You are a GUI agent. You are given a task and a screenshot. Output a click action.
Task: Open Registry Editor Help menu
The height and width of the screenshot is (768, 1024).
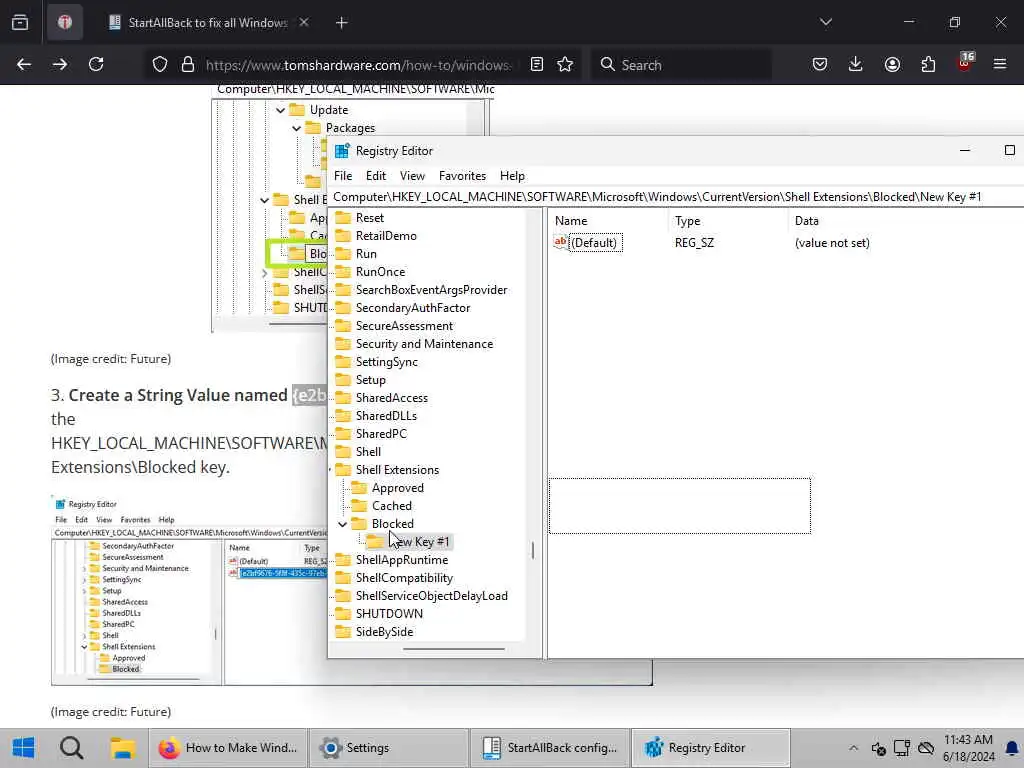pos(512,176)
